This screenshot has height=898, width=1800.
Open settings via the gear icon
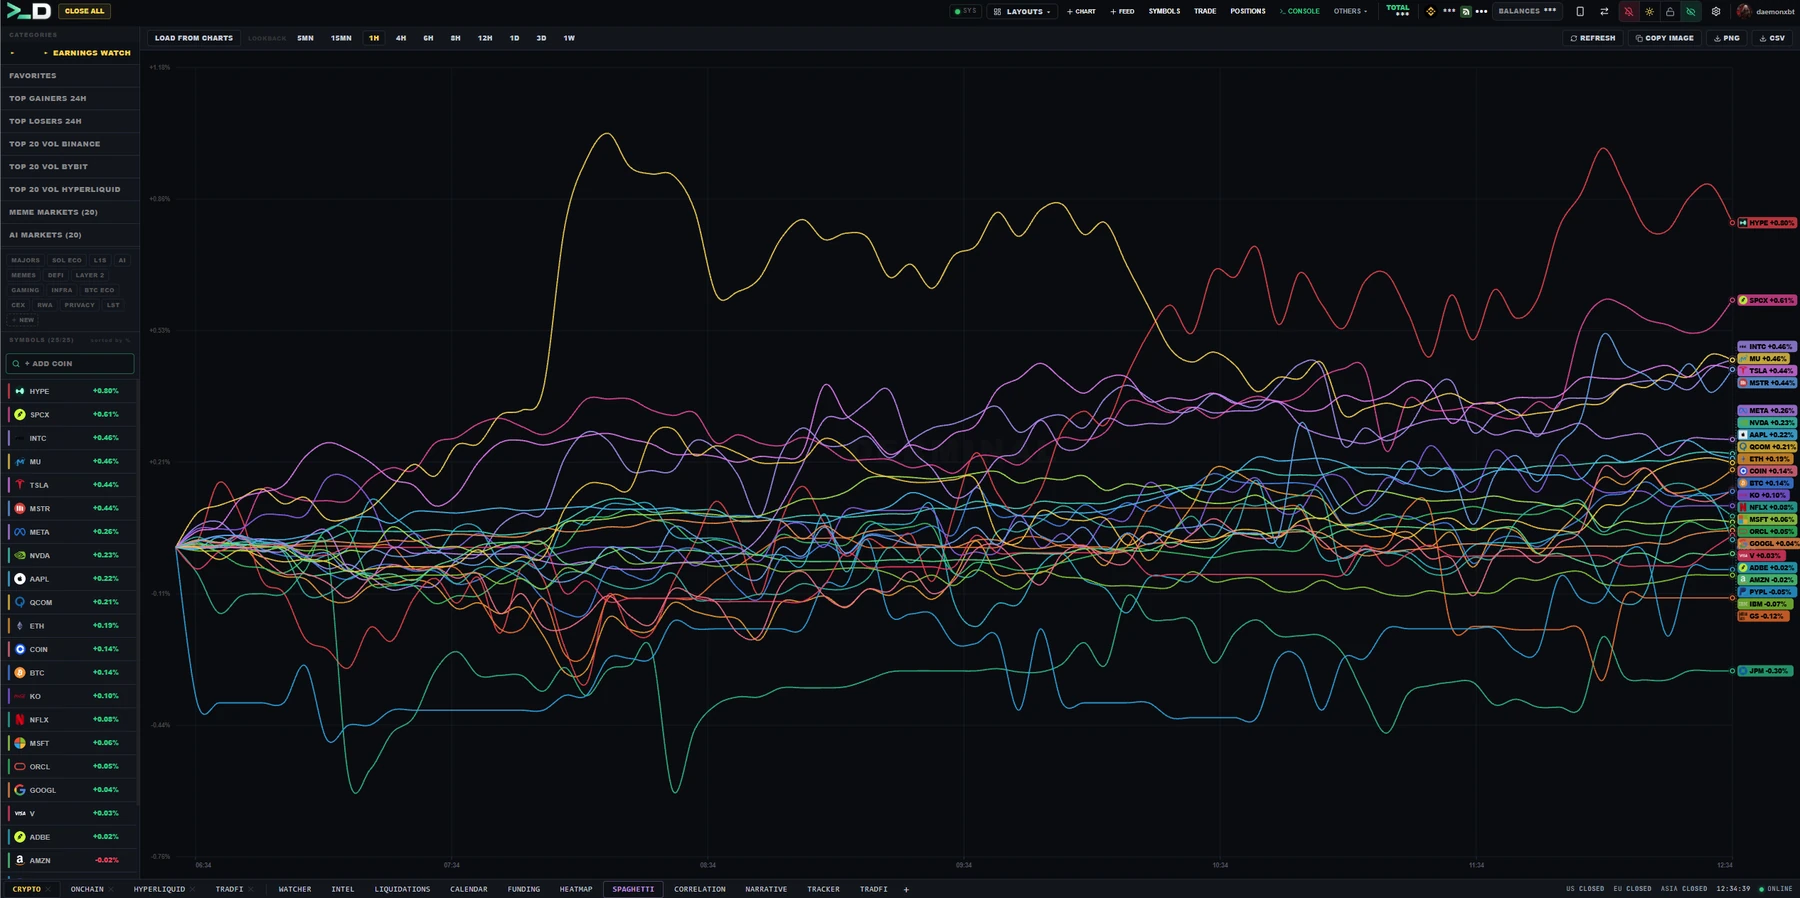click(1716, 12)
